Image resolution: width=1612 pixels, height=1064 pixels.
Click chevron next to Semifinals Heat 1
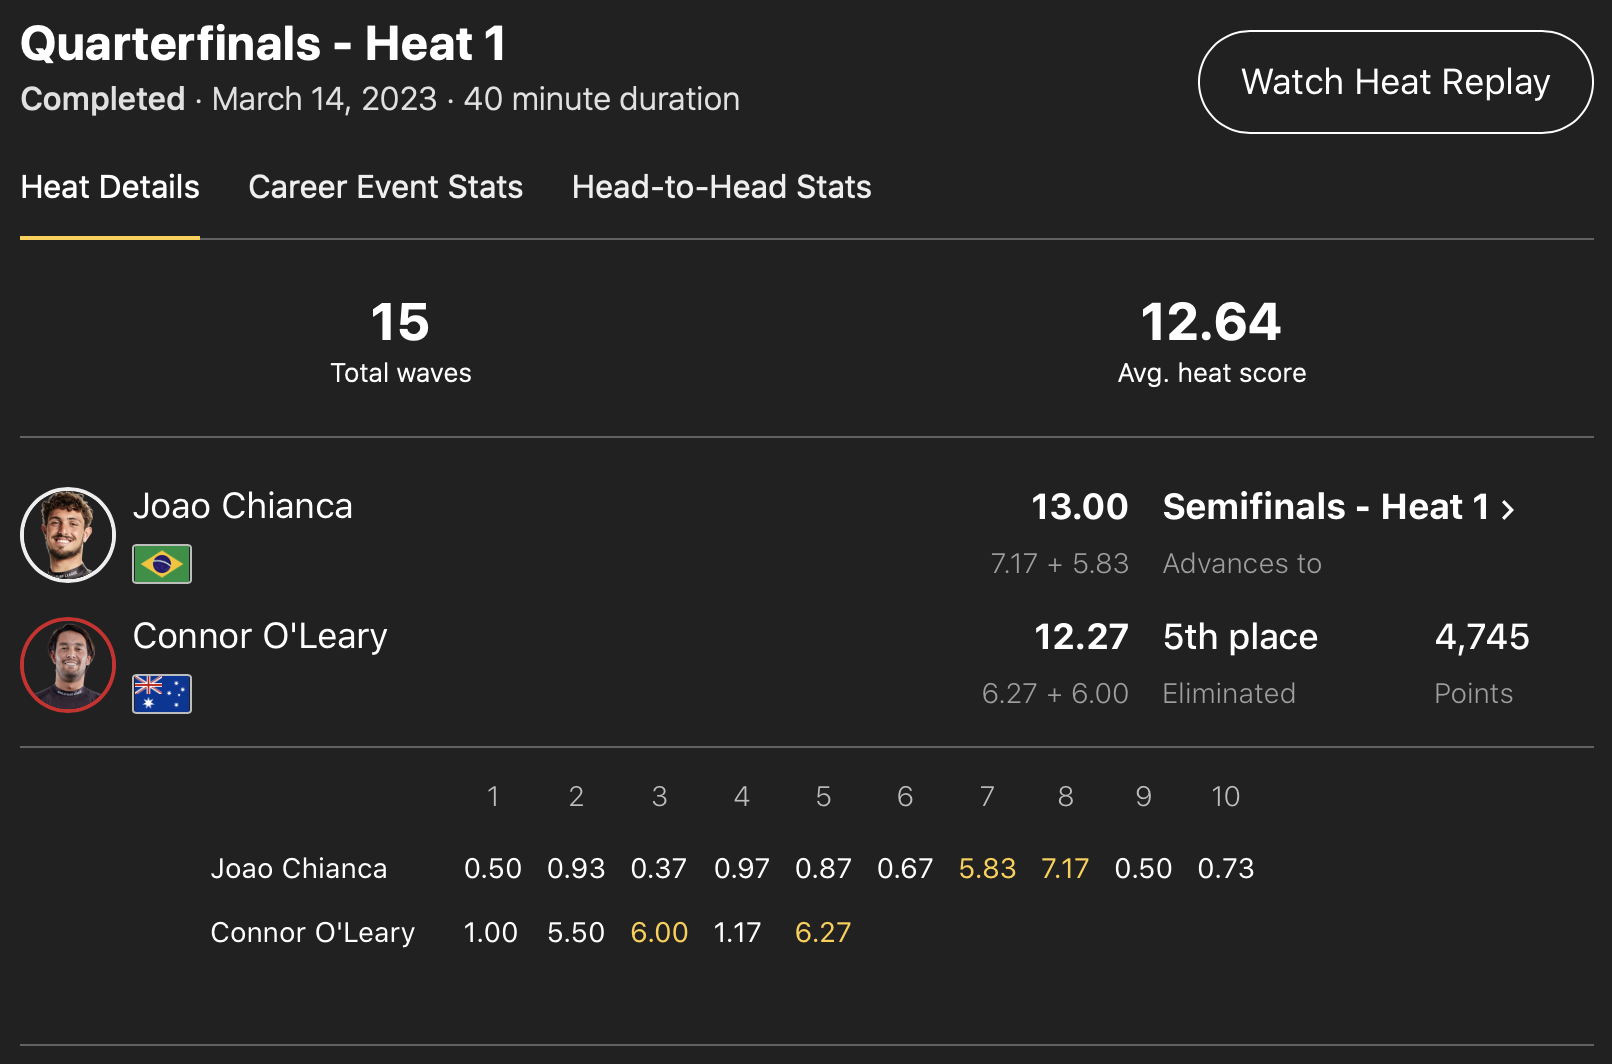pos(1508,509)
